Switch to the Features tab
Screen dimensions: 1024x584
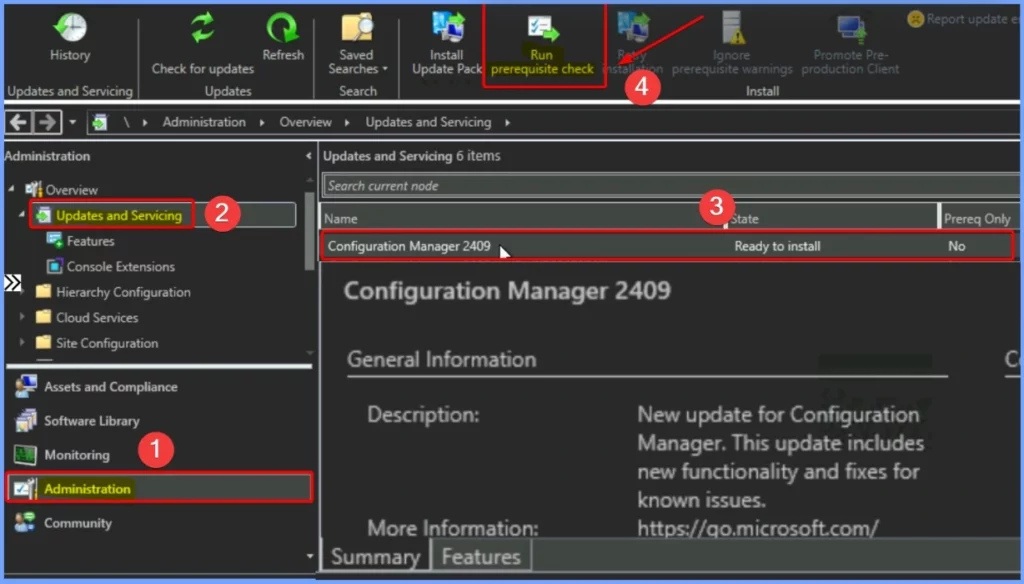[x=481, y=557]
